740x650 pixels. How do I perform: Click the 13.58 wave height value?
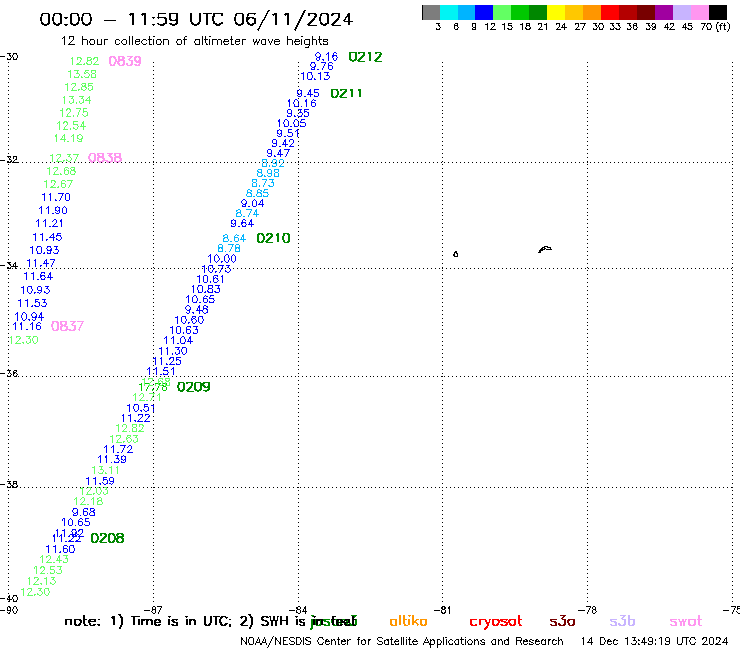coord(82,74)
